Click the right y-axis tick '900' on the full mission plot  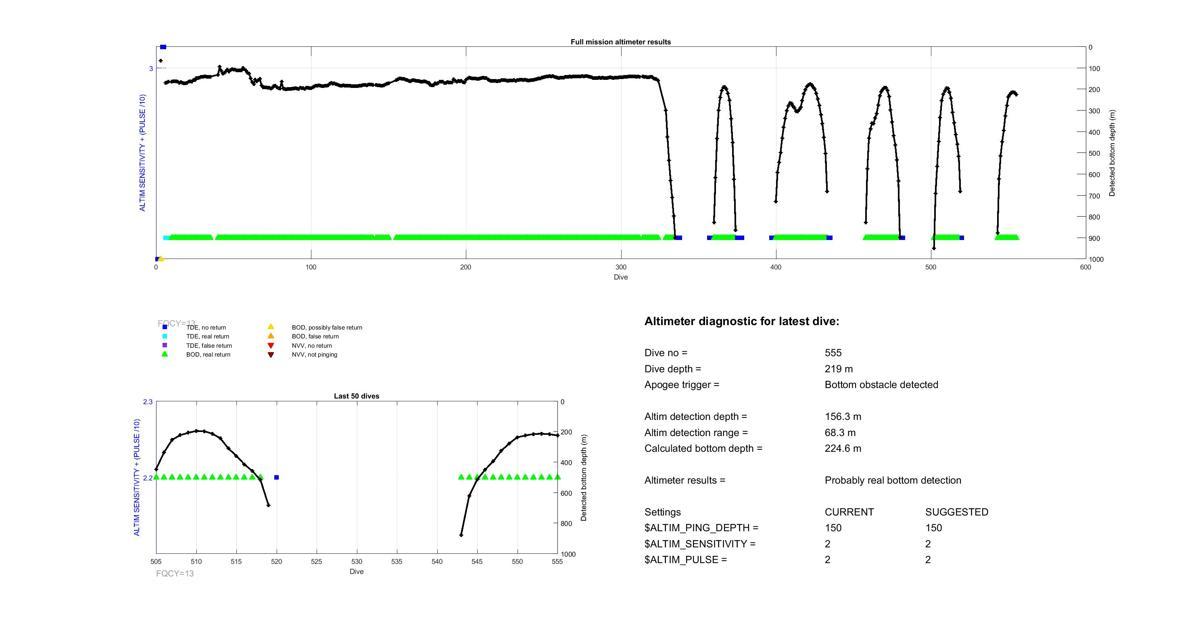pos(1096,238)
